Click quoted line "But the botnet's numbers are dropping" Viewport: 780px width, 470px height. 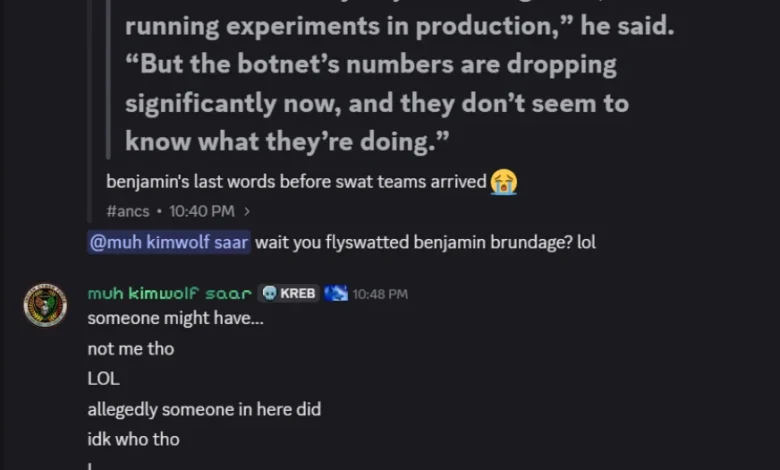[x=370, y=65]
